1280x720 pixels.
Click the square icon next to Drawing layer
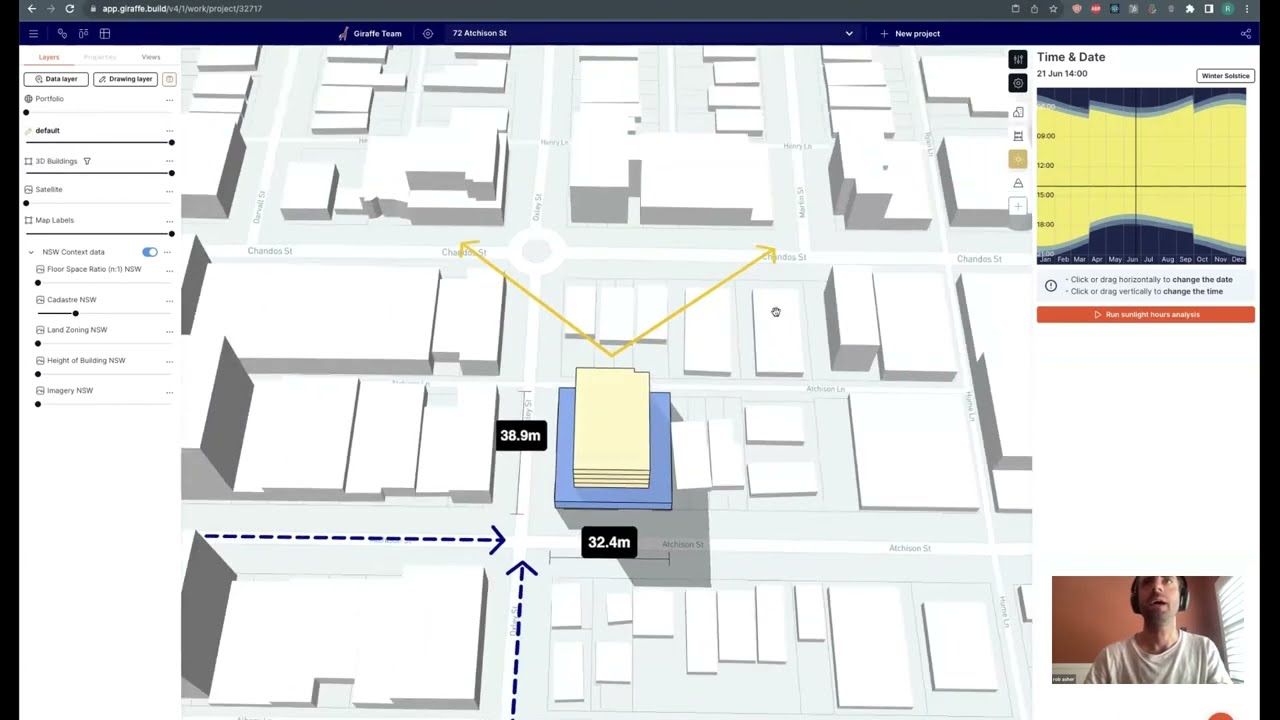(x=169, y=79)
